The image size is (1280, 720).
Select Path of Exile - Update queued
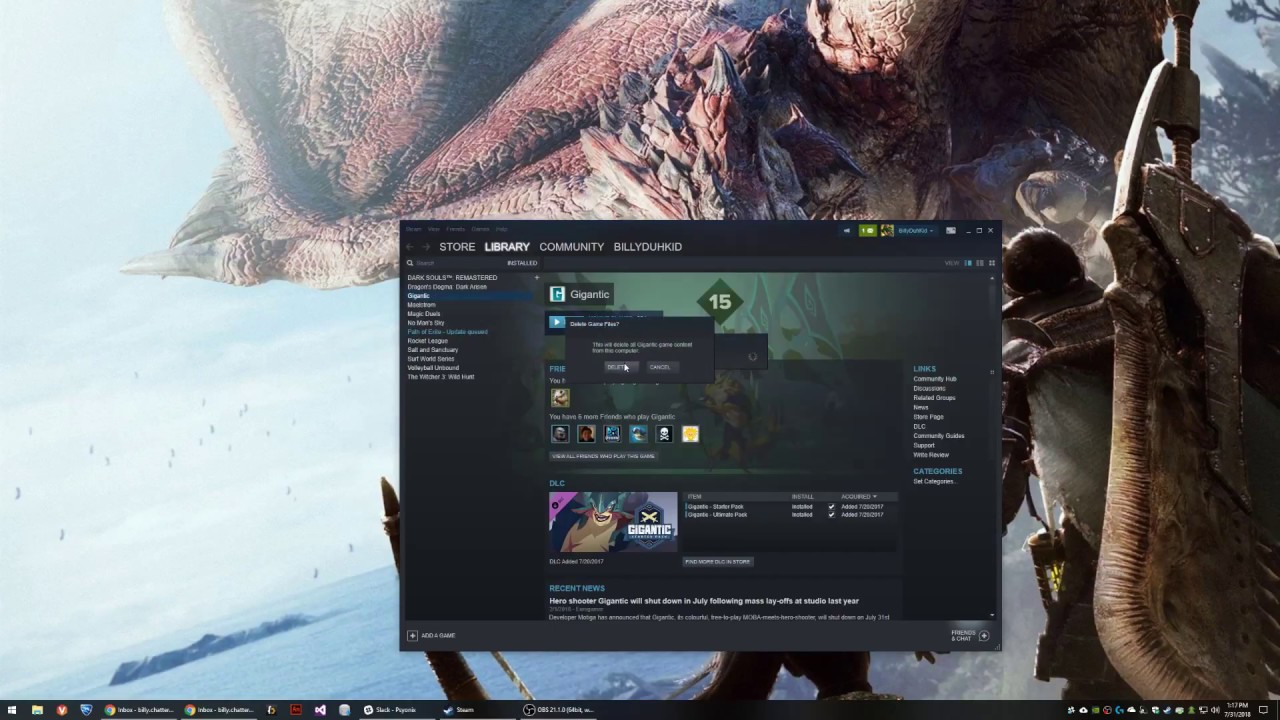click(x=448, y=332)
